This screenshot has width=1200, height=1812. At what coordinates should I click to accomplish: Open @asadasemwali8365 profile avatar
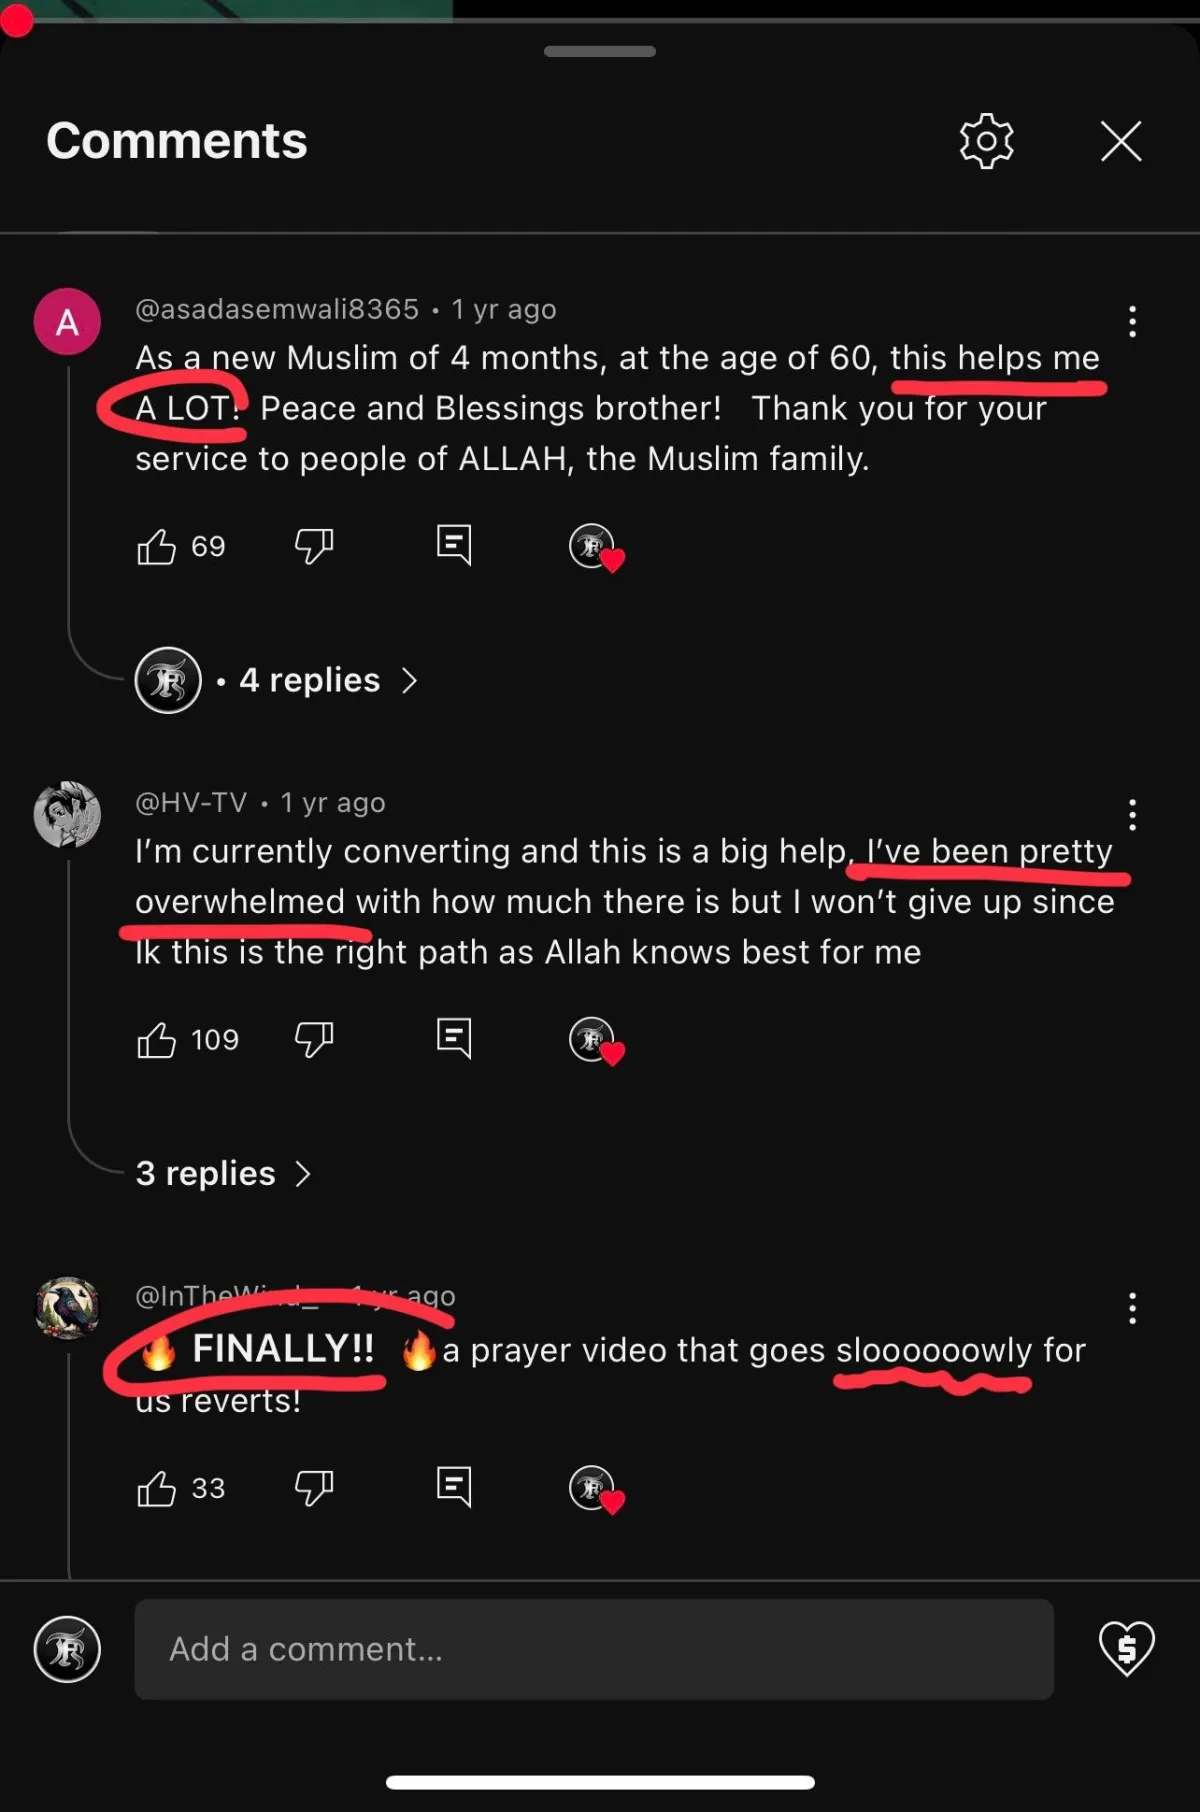67,322
